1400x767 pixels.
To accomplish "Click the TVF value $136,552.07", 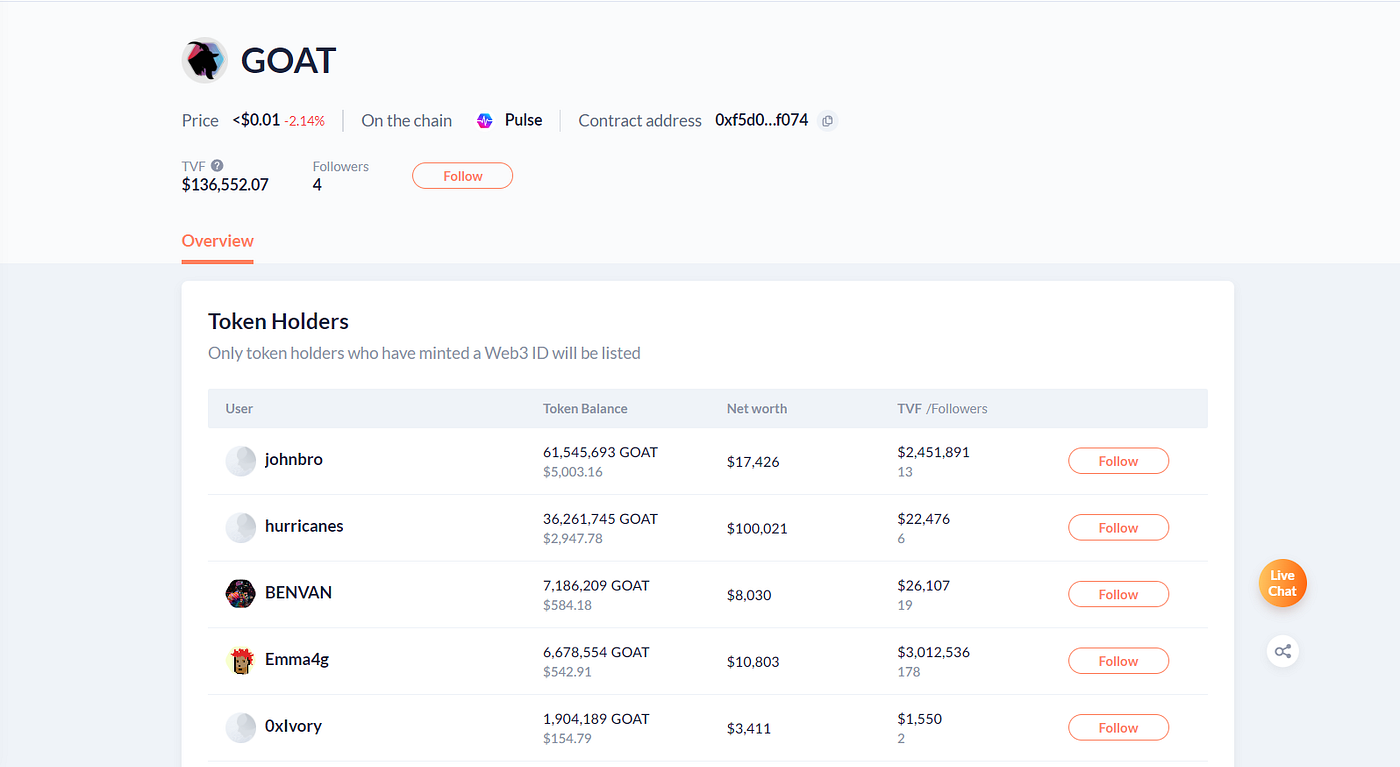I will click(225, 185).
